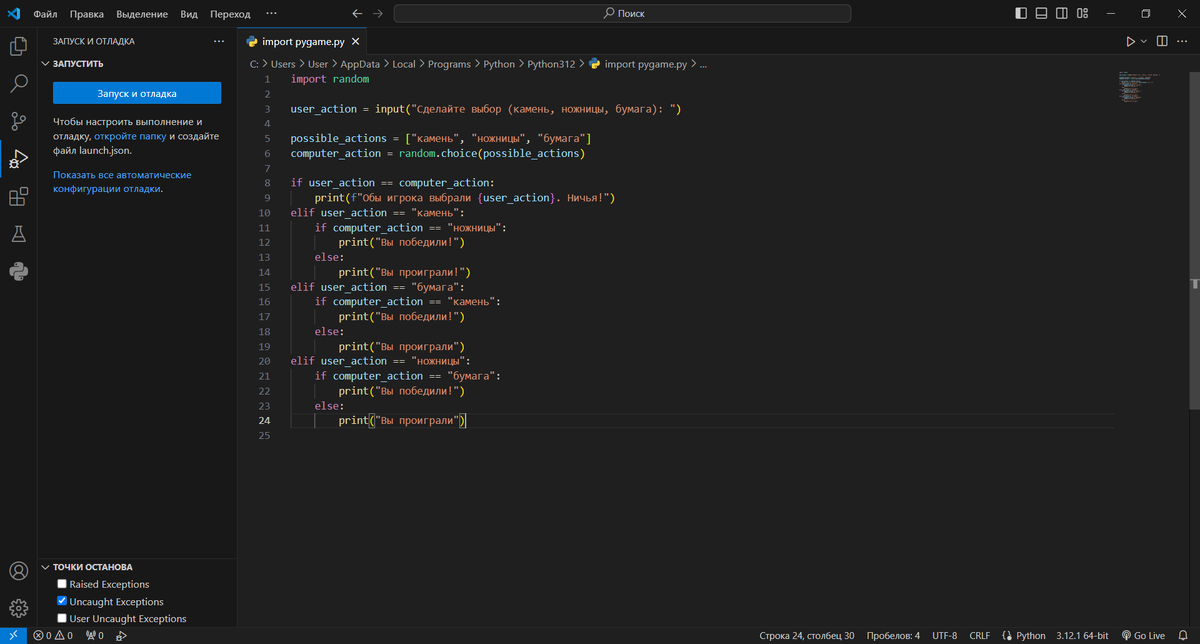This screenshot has width=1200, height=644.
Task: Enable User Uncaught Exceptions breakpoint
Action: 63,619
